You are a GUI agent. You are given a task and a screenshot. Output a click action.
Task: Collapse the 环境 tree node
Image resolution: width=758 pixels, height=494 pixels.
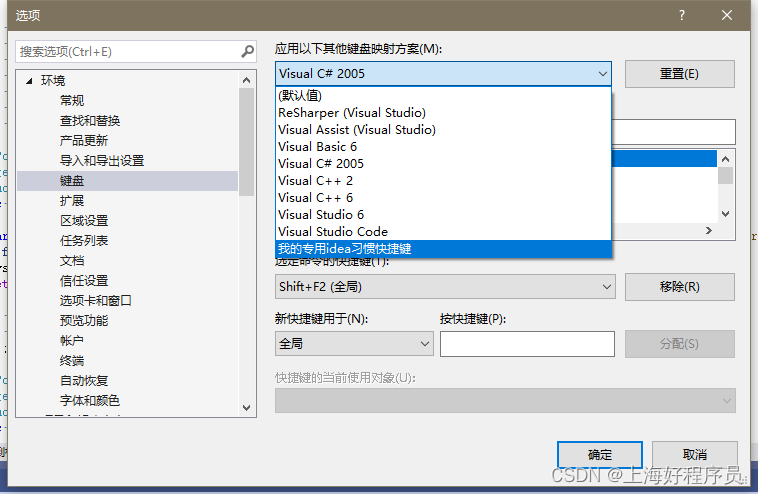click(x=29, y=81)
